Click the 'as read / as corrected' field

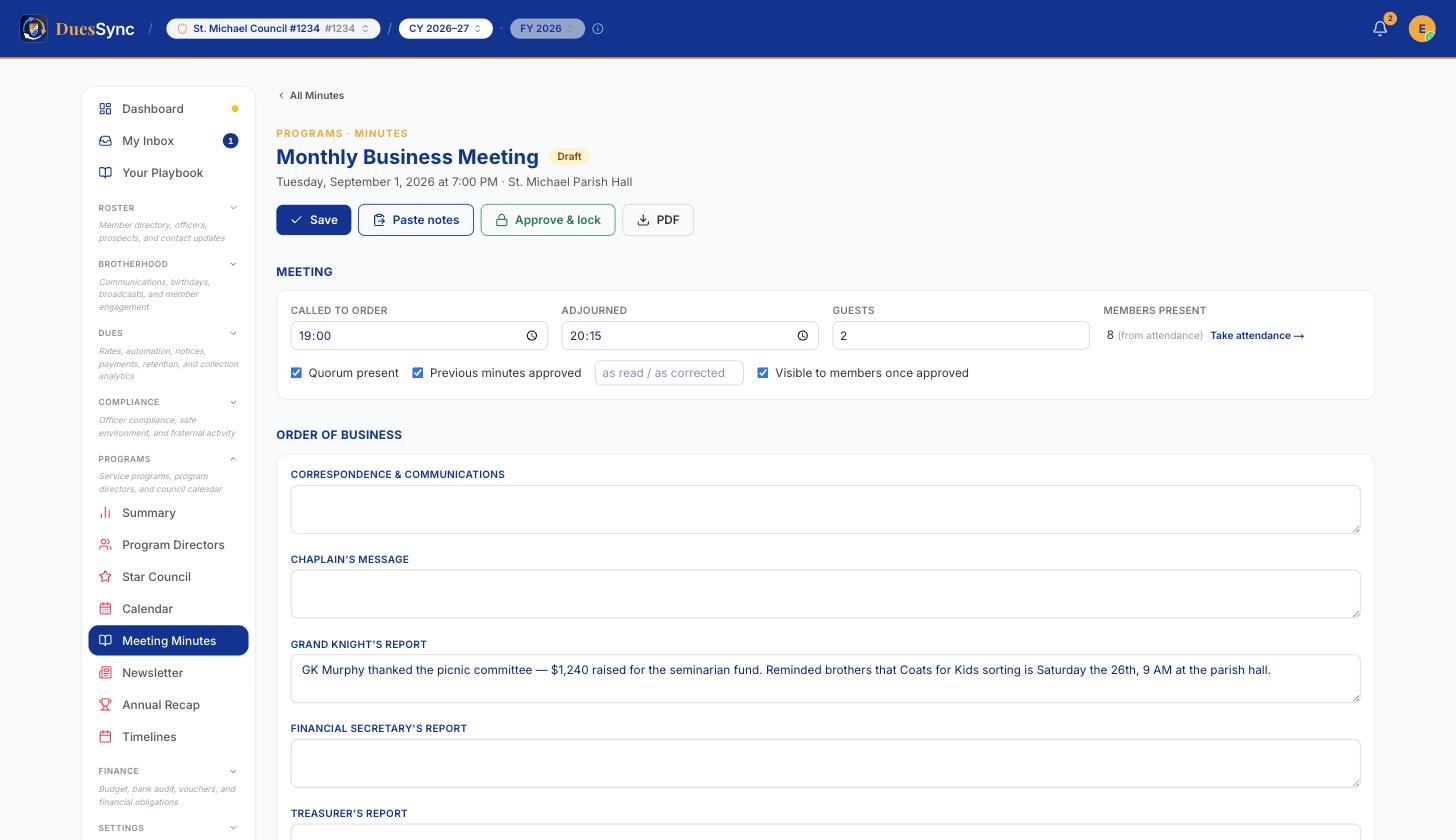pyautogui.click(x=669, y=373)
